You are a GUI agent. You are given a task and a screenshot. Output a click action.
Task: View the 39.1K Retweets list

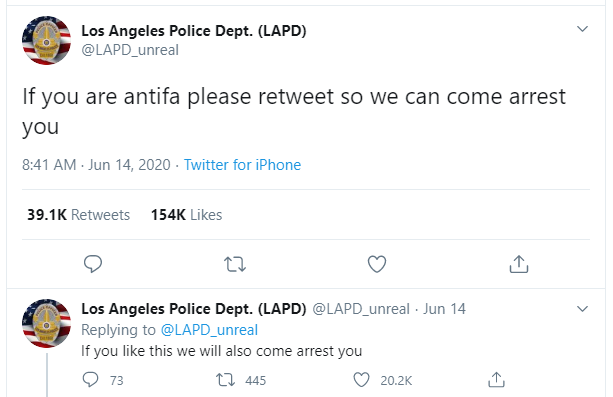click(78, 215)
